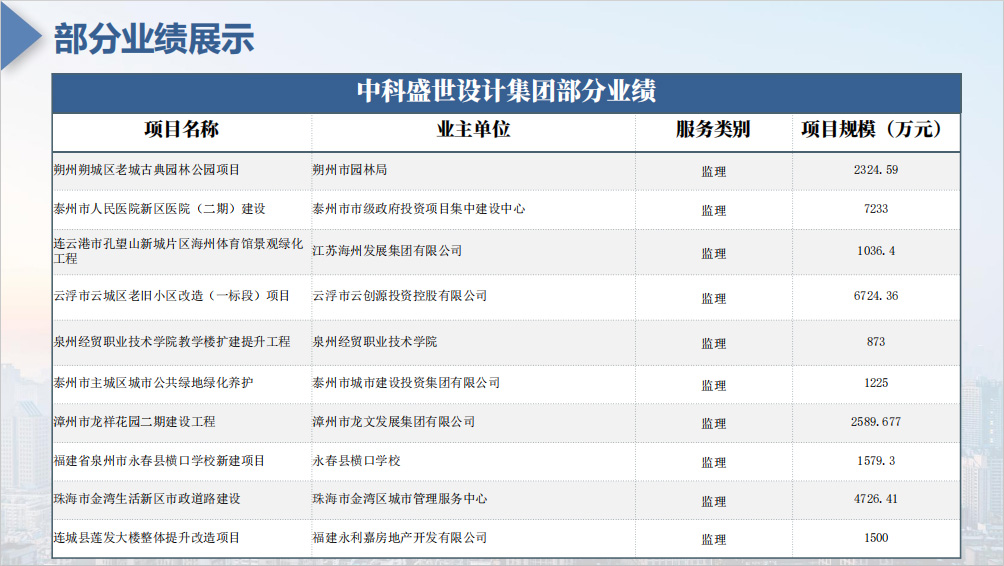Click the value 2324.59
The image size is (1004, 566).
tap(875, 170)
